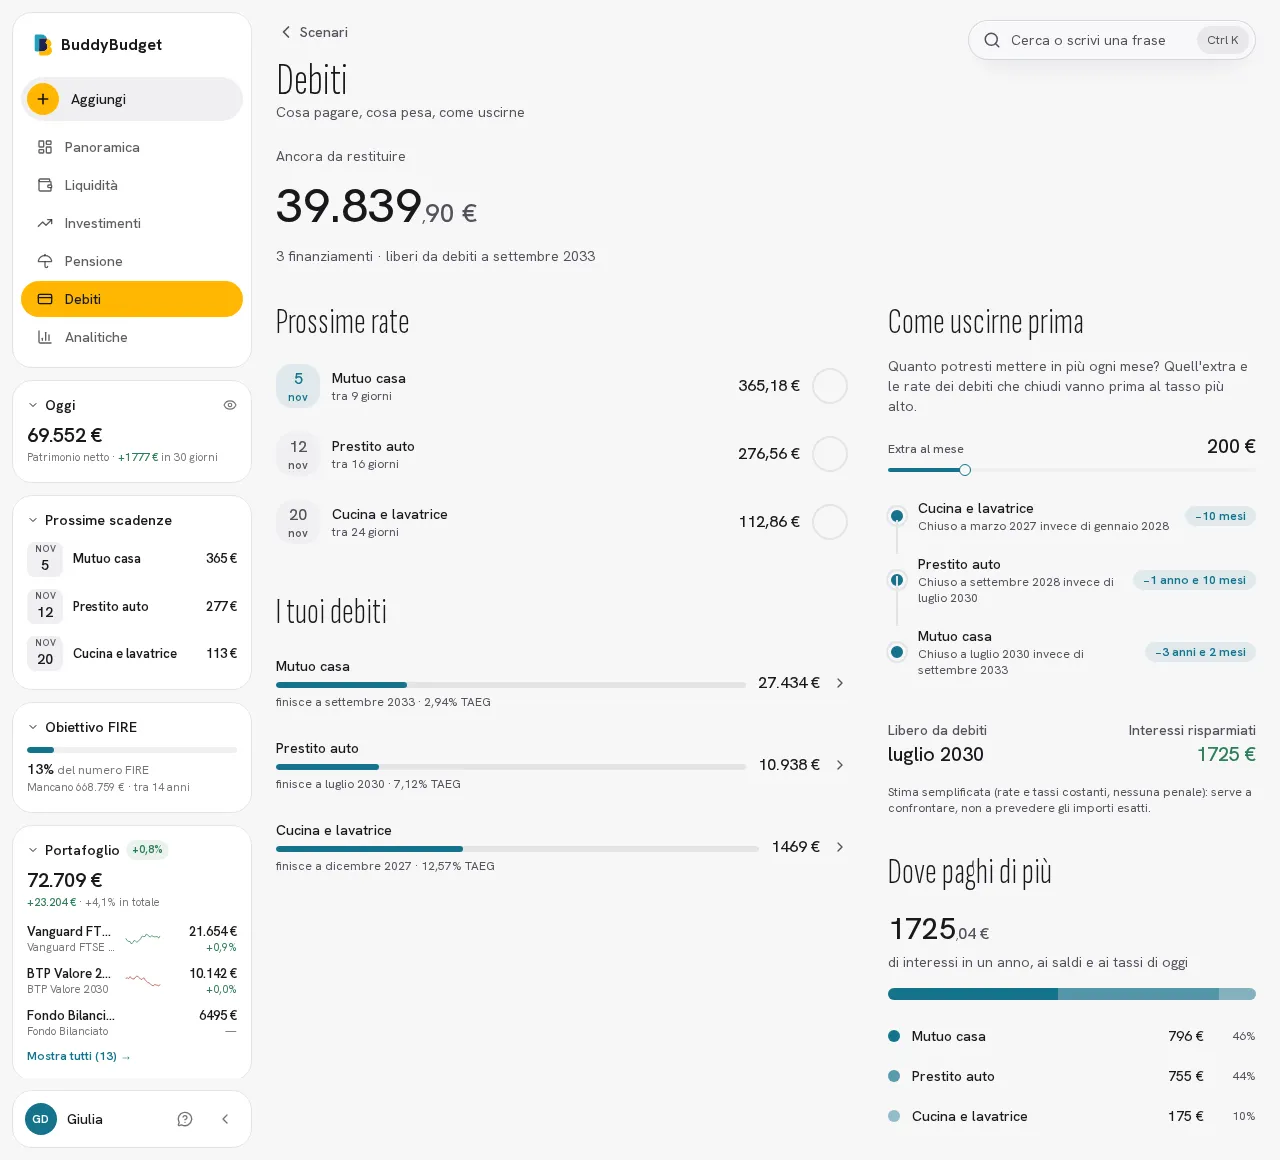The height and width of the screenshot is (1160, 1280).
Task: Click the 12 nov date badge in Prossime rate
Action: click(x=298, y=454)
